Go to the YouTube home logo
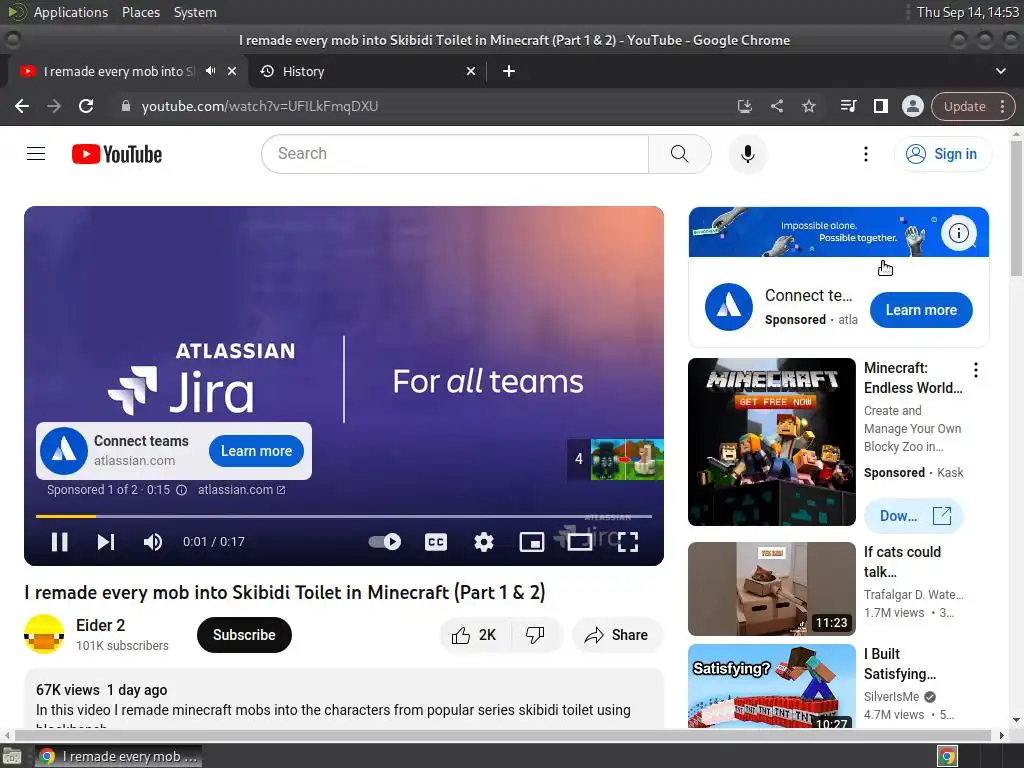Screen dimensions: 1024x768 [x=117, y=154]
